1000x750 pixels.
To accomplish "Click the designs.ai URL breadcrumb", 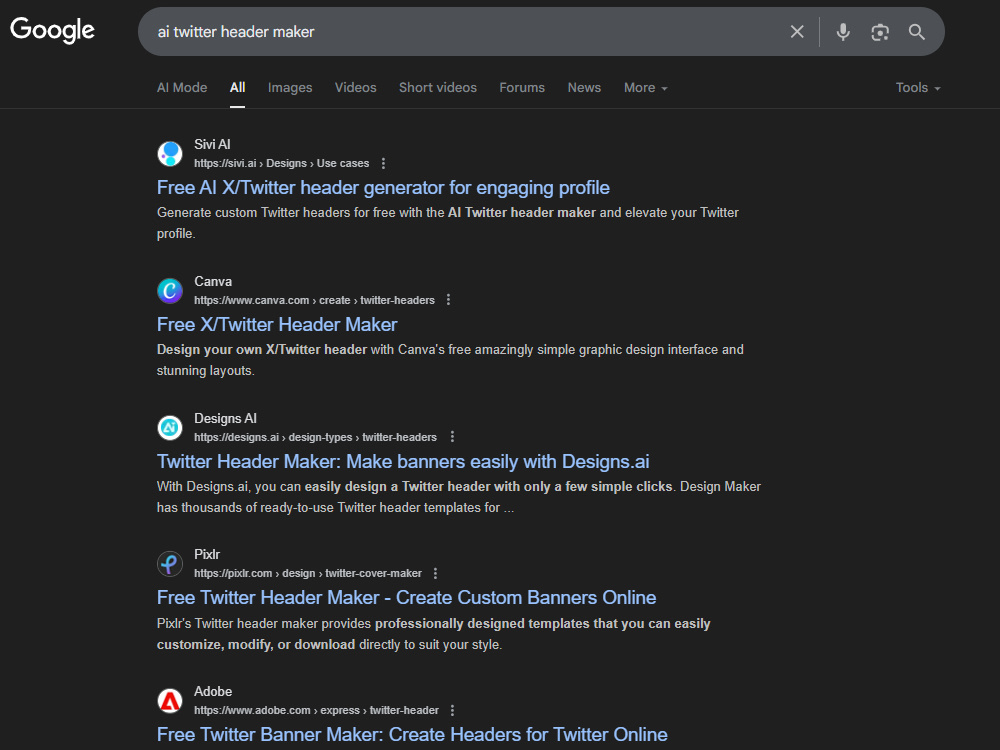I will [x=315, y=437].
